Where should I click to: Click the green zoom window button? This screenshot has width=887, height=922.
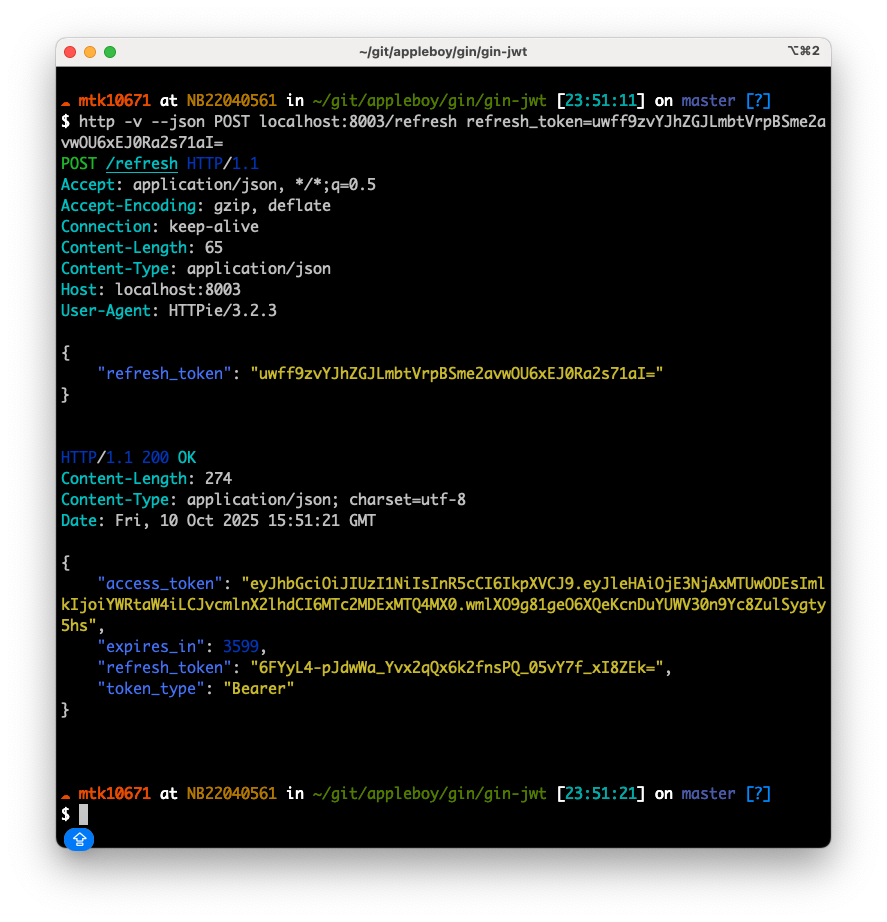coord(110,52)
